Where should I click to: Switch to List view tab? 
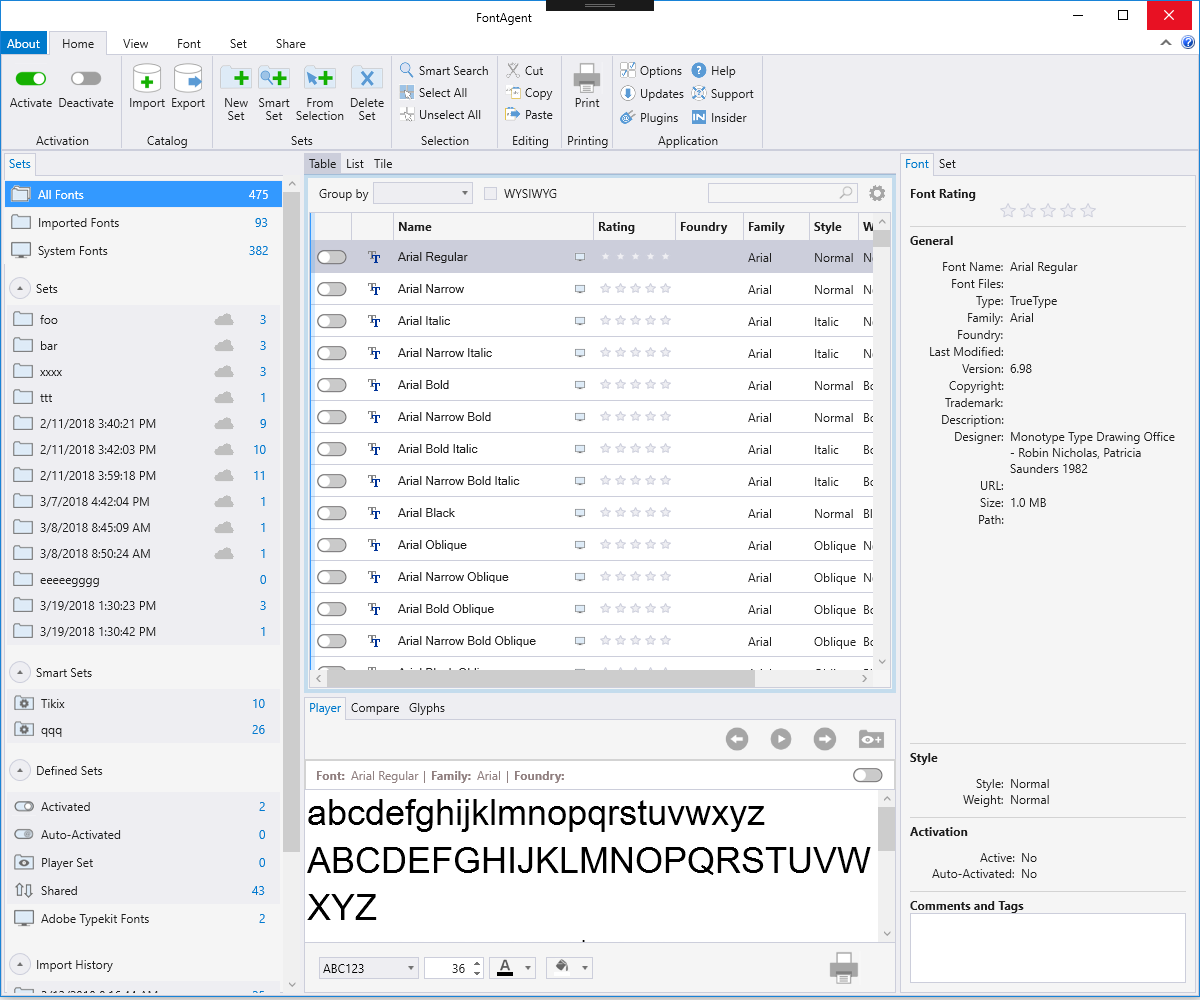click(355, 164)
